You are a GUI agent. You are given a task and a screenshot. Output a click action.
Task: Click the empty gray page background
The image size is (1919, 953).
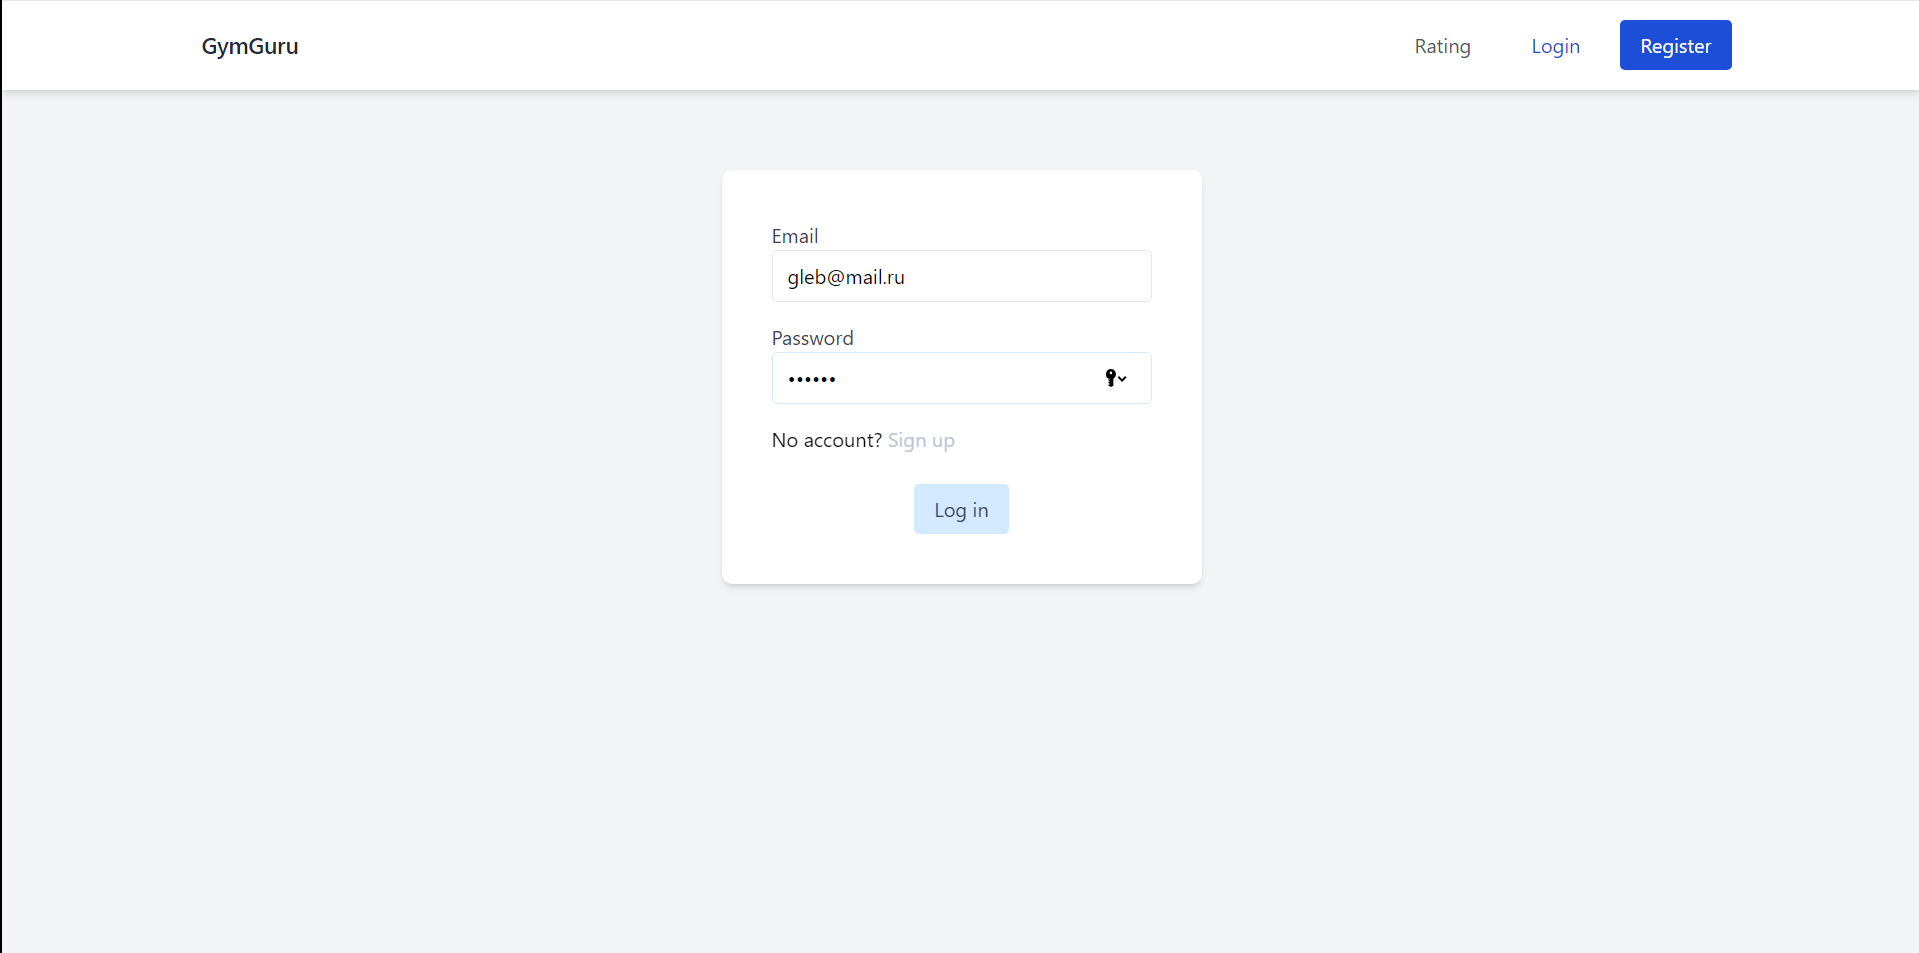tap(400, 600)
